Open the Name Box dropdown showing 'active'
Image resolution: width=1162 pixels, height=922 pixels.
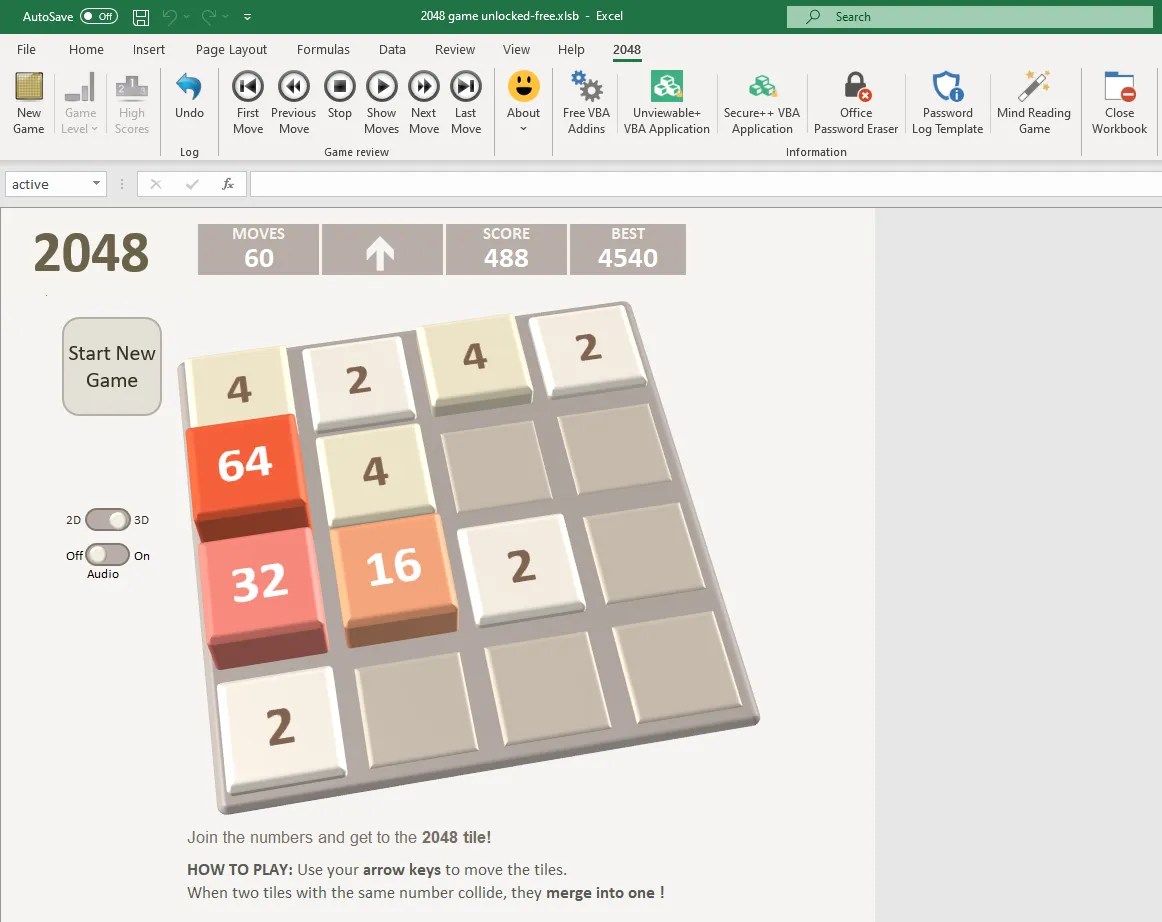pos(97,184)
